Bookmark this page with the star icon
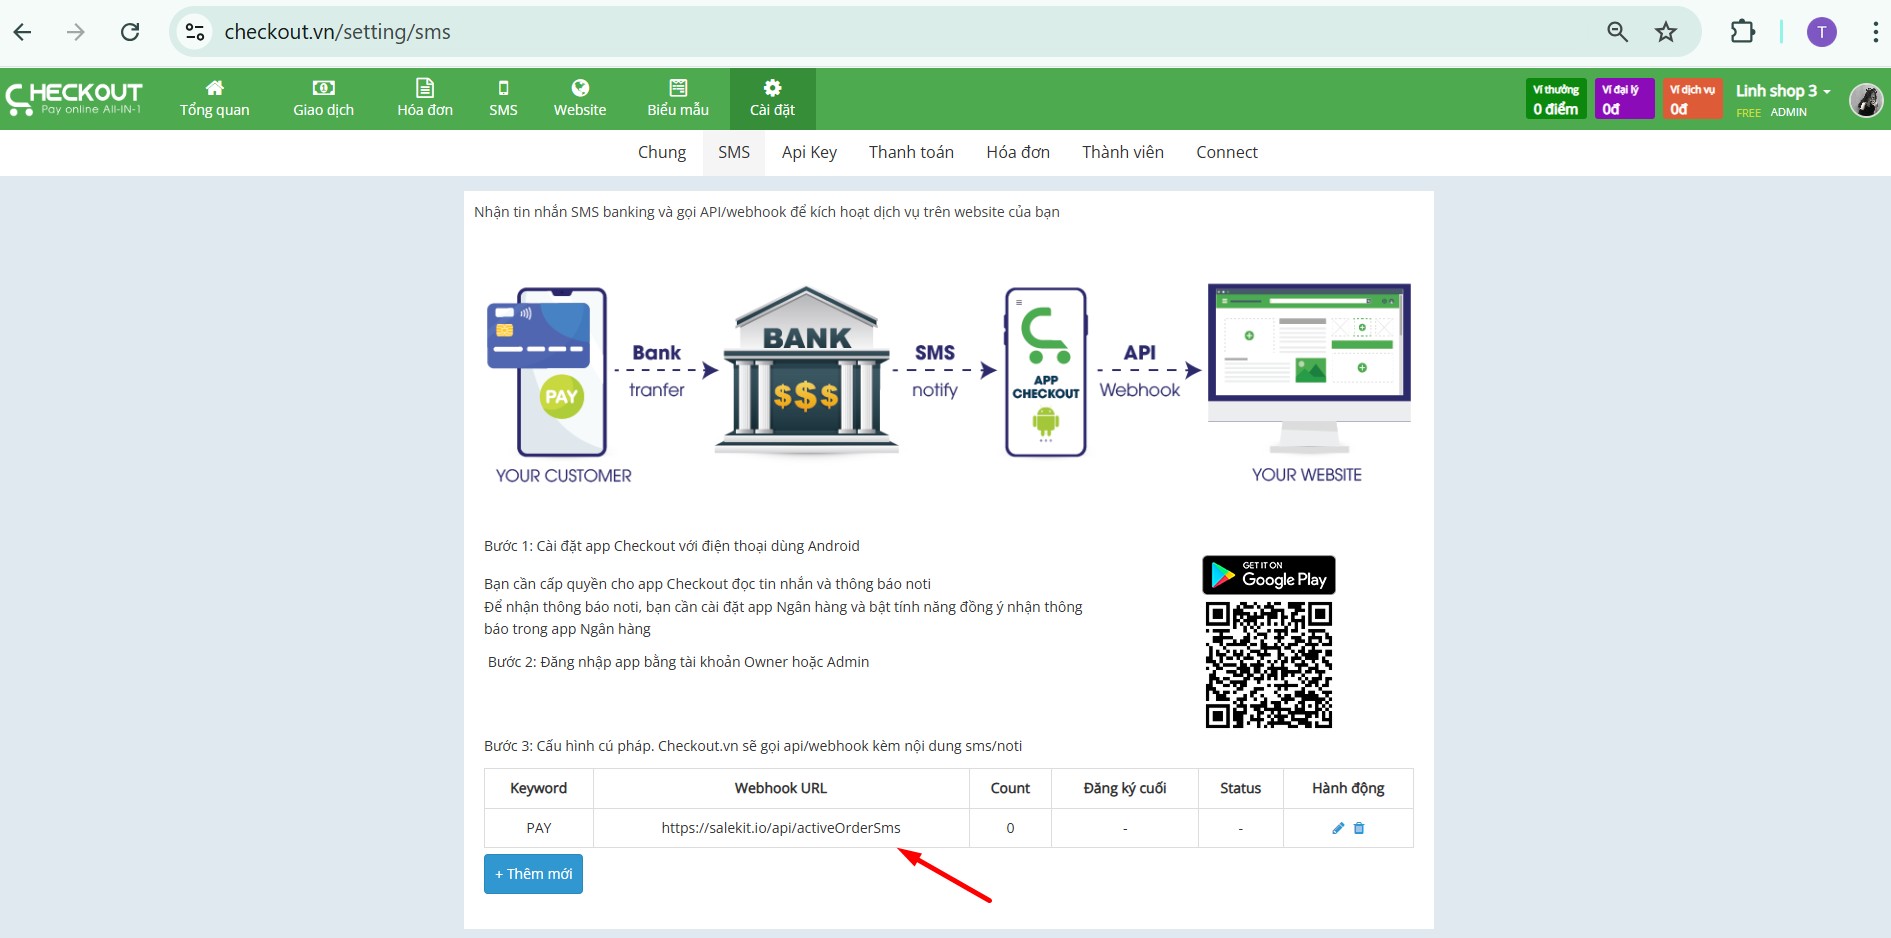Screen dimensions: 1891x938 click(x=1666, y=32)
